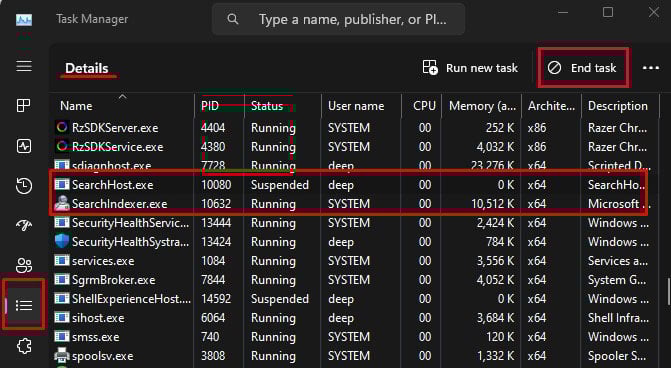Viewport: 671px width, 368px height.
Task: Click the Suspended status of ShellExperienceHost
Action: click(279, 299)
